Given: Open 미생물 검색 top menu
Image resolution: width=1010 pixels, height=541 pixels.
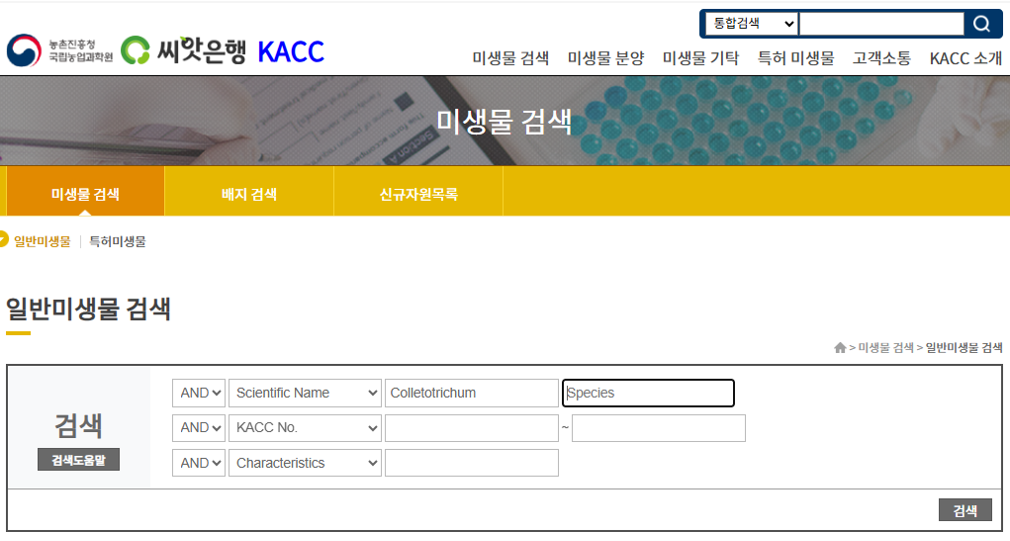Looking at the screenshot, I should point(511,58).
